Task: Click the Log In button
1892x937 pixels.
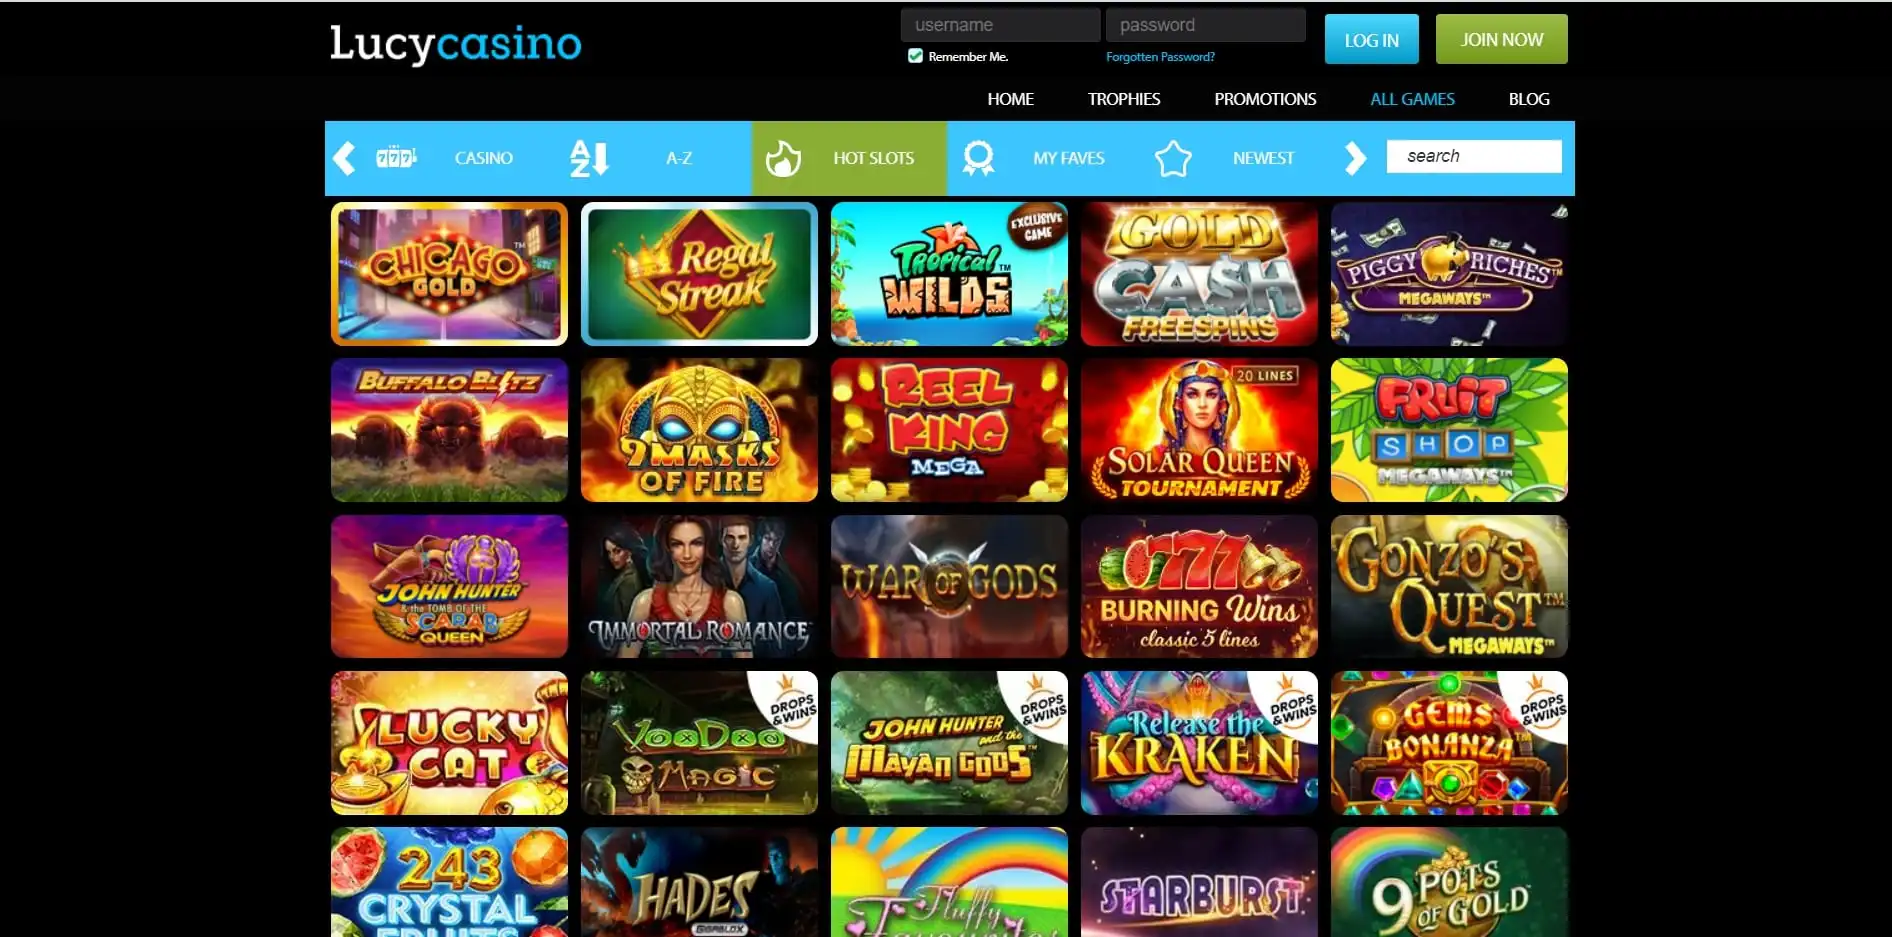Action: [1372, 40]
